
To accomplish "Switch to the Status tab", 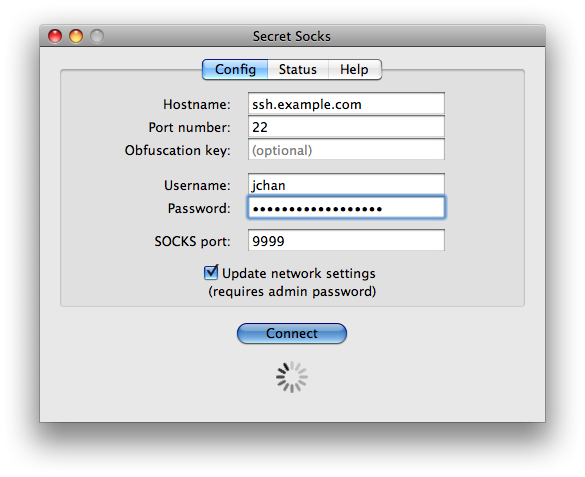I will pyautogui.click(x=298, y=69).
